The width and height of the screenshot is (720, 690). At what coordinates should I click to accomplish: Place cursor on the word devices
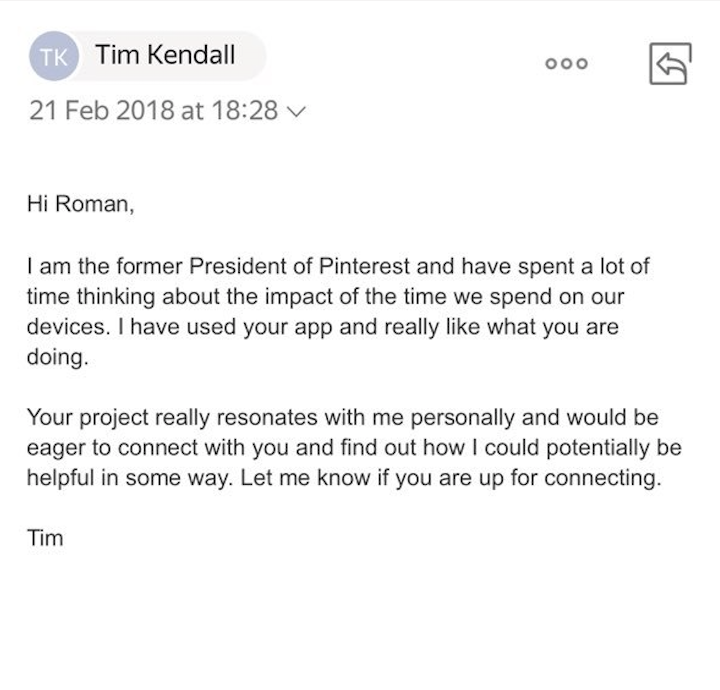(69, 326)
